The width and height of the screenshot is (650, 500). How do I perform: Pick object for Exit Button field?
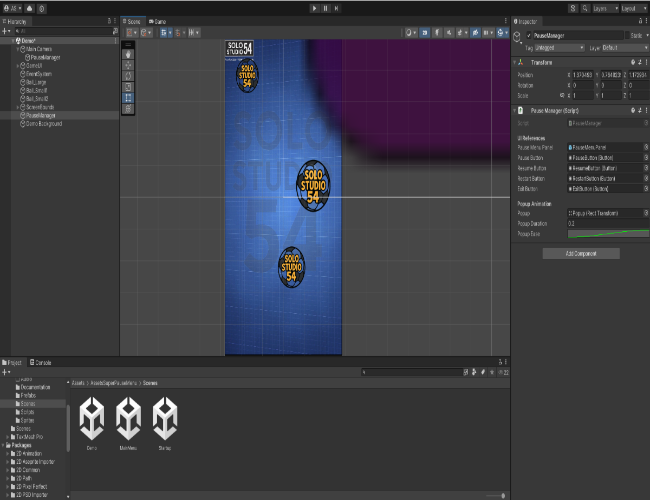tap(646, 189)
